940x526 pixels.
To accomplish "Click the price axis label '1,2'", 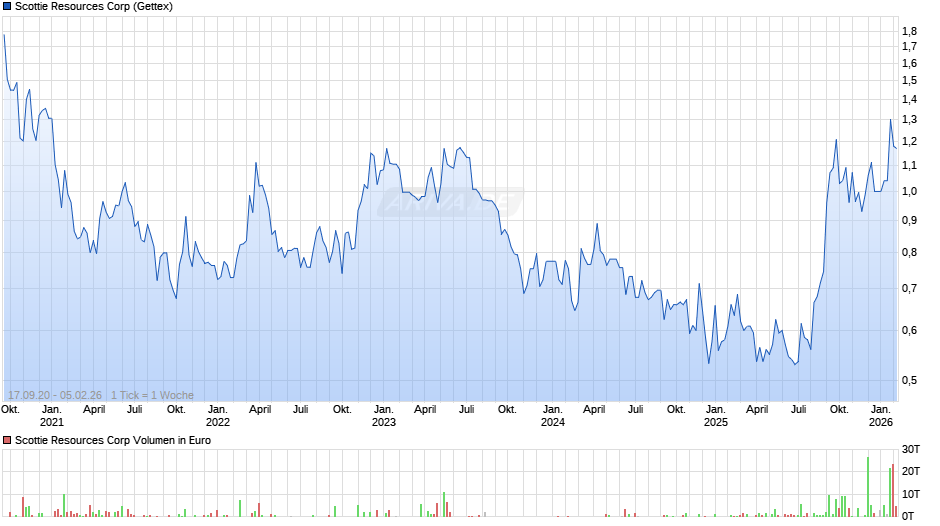I will click(x=909, y=142).
